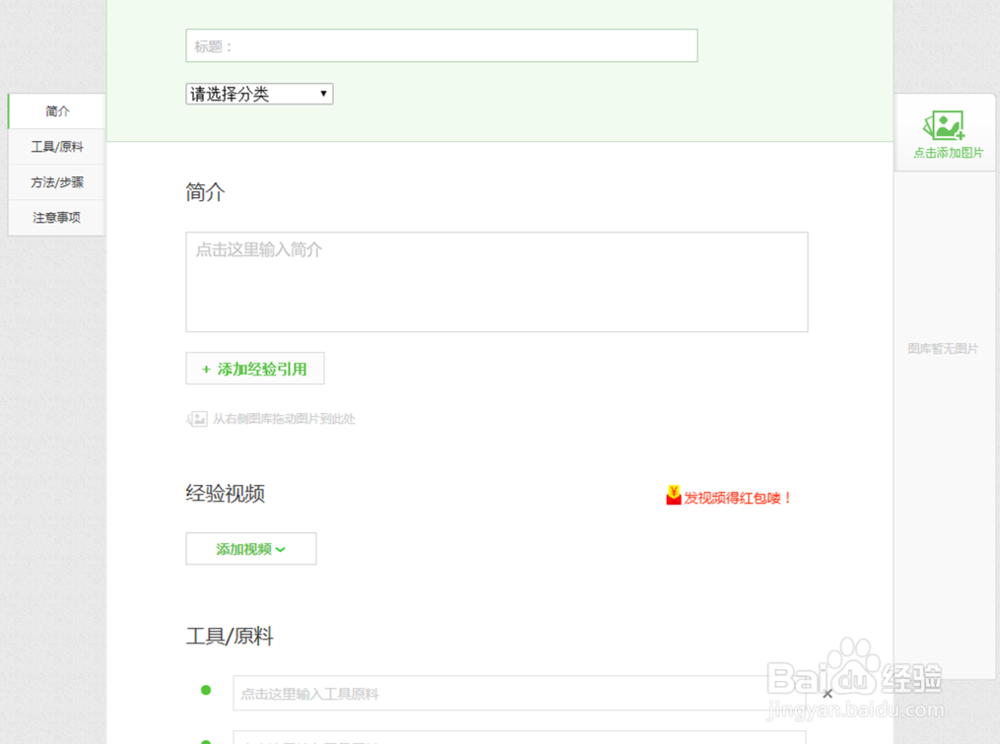Image resolution: width=1000 pixels, height=744 pixels.
Task: Click the red envelope icon beside 发视频得红包唛
Action: [671, 496]
